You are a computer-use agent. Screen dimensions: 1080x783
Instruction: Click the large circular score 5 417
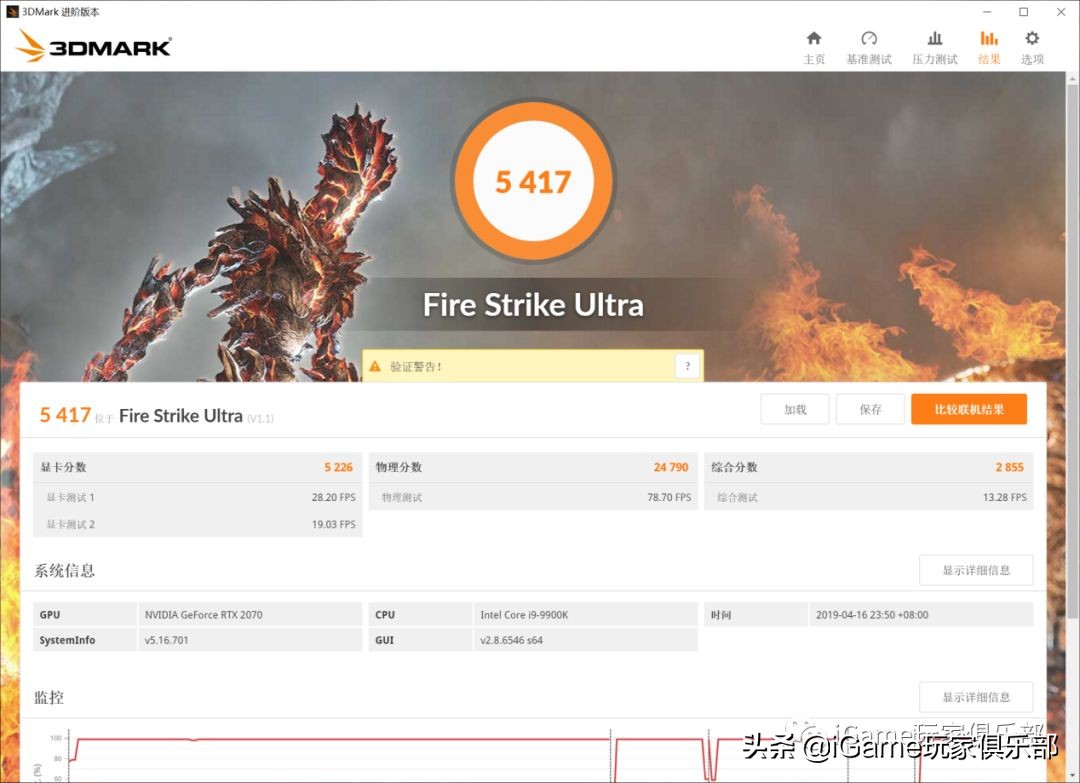pyautogui.click(x=533, y=181)
